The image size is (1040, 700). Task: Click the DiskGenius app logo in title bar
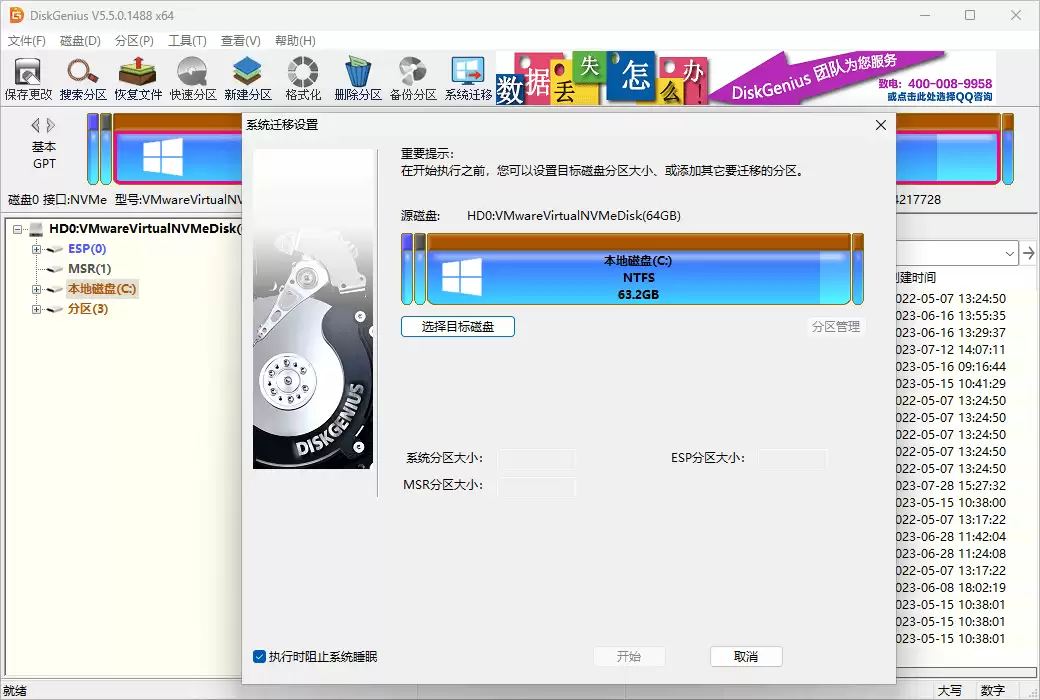click(16, 15)
